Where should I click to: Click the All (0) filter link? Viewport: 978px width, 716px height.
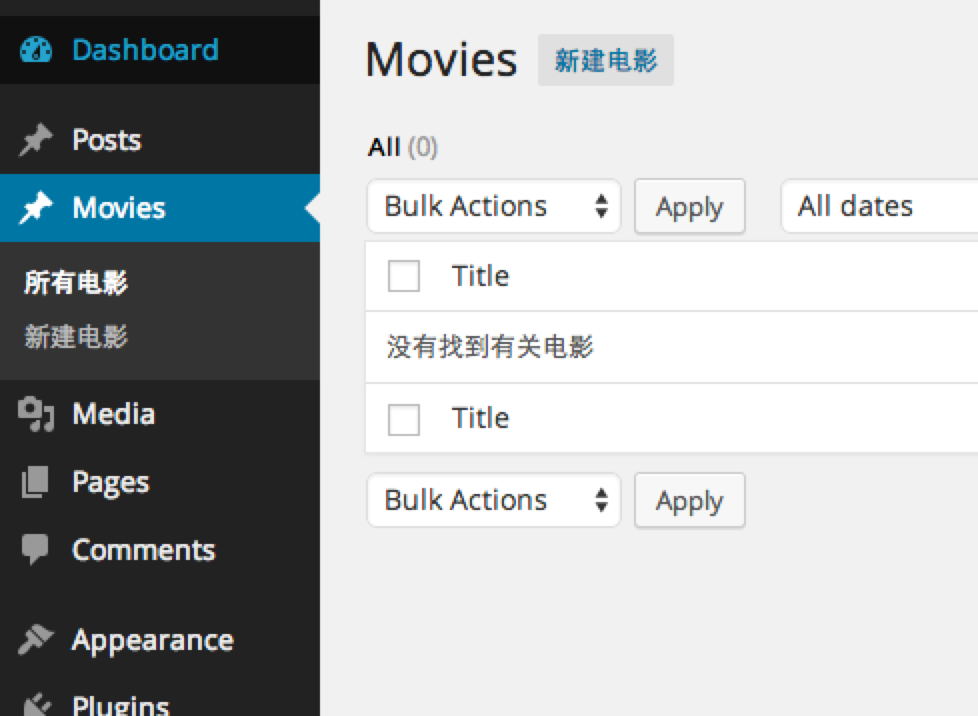(384, 148)
